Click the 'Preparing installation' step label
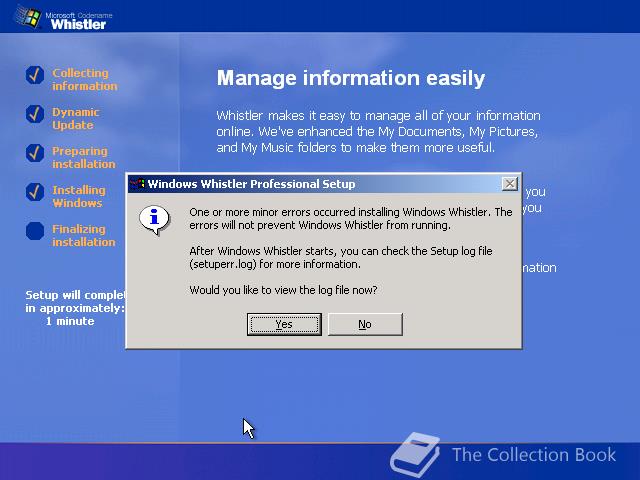This screenshot has height=480, width=640. pyautogui.click(x=84, y=158)
